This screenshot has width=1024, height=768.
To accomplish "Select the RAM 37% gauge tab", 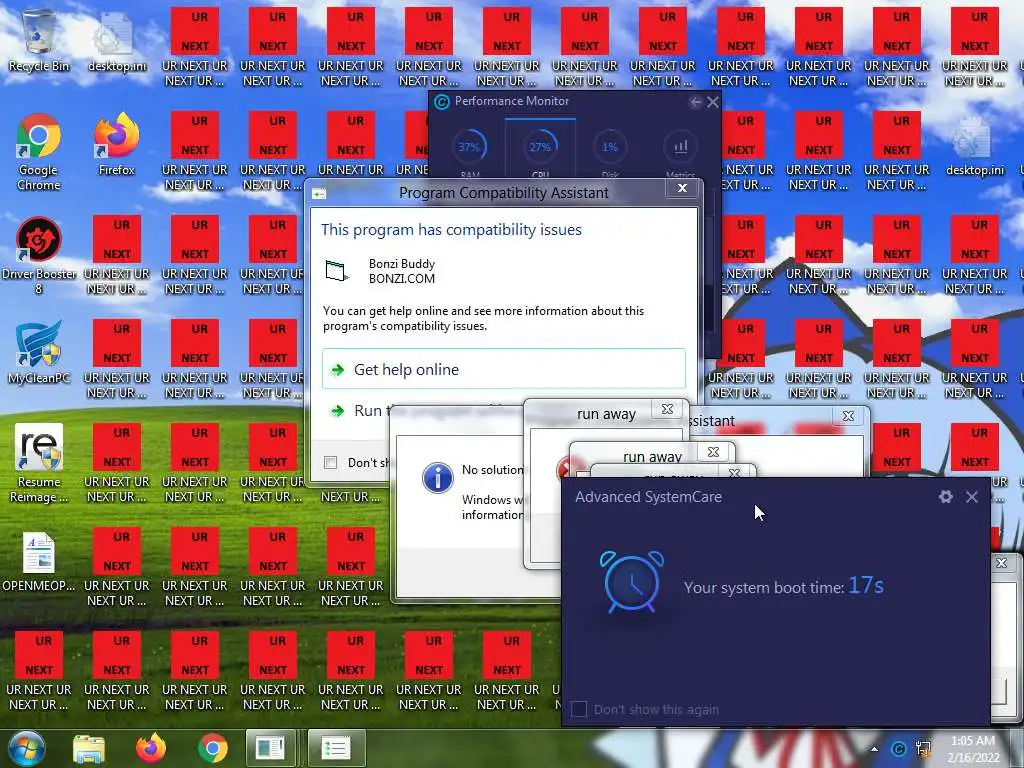I will point(470,149).
